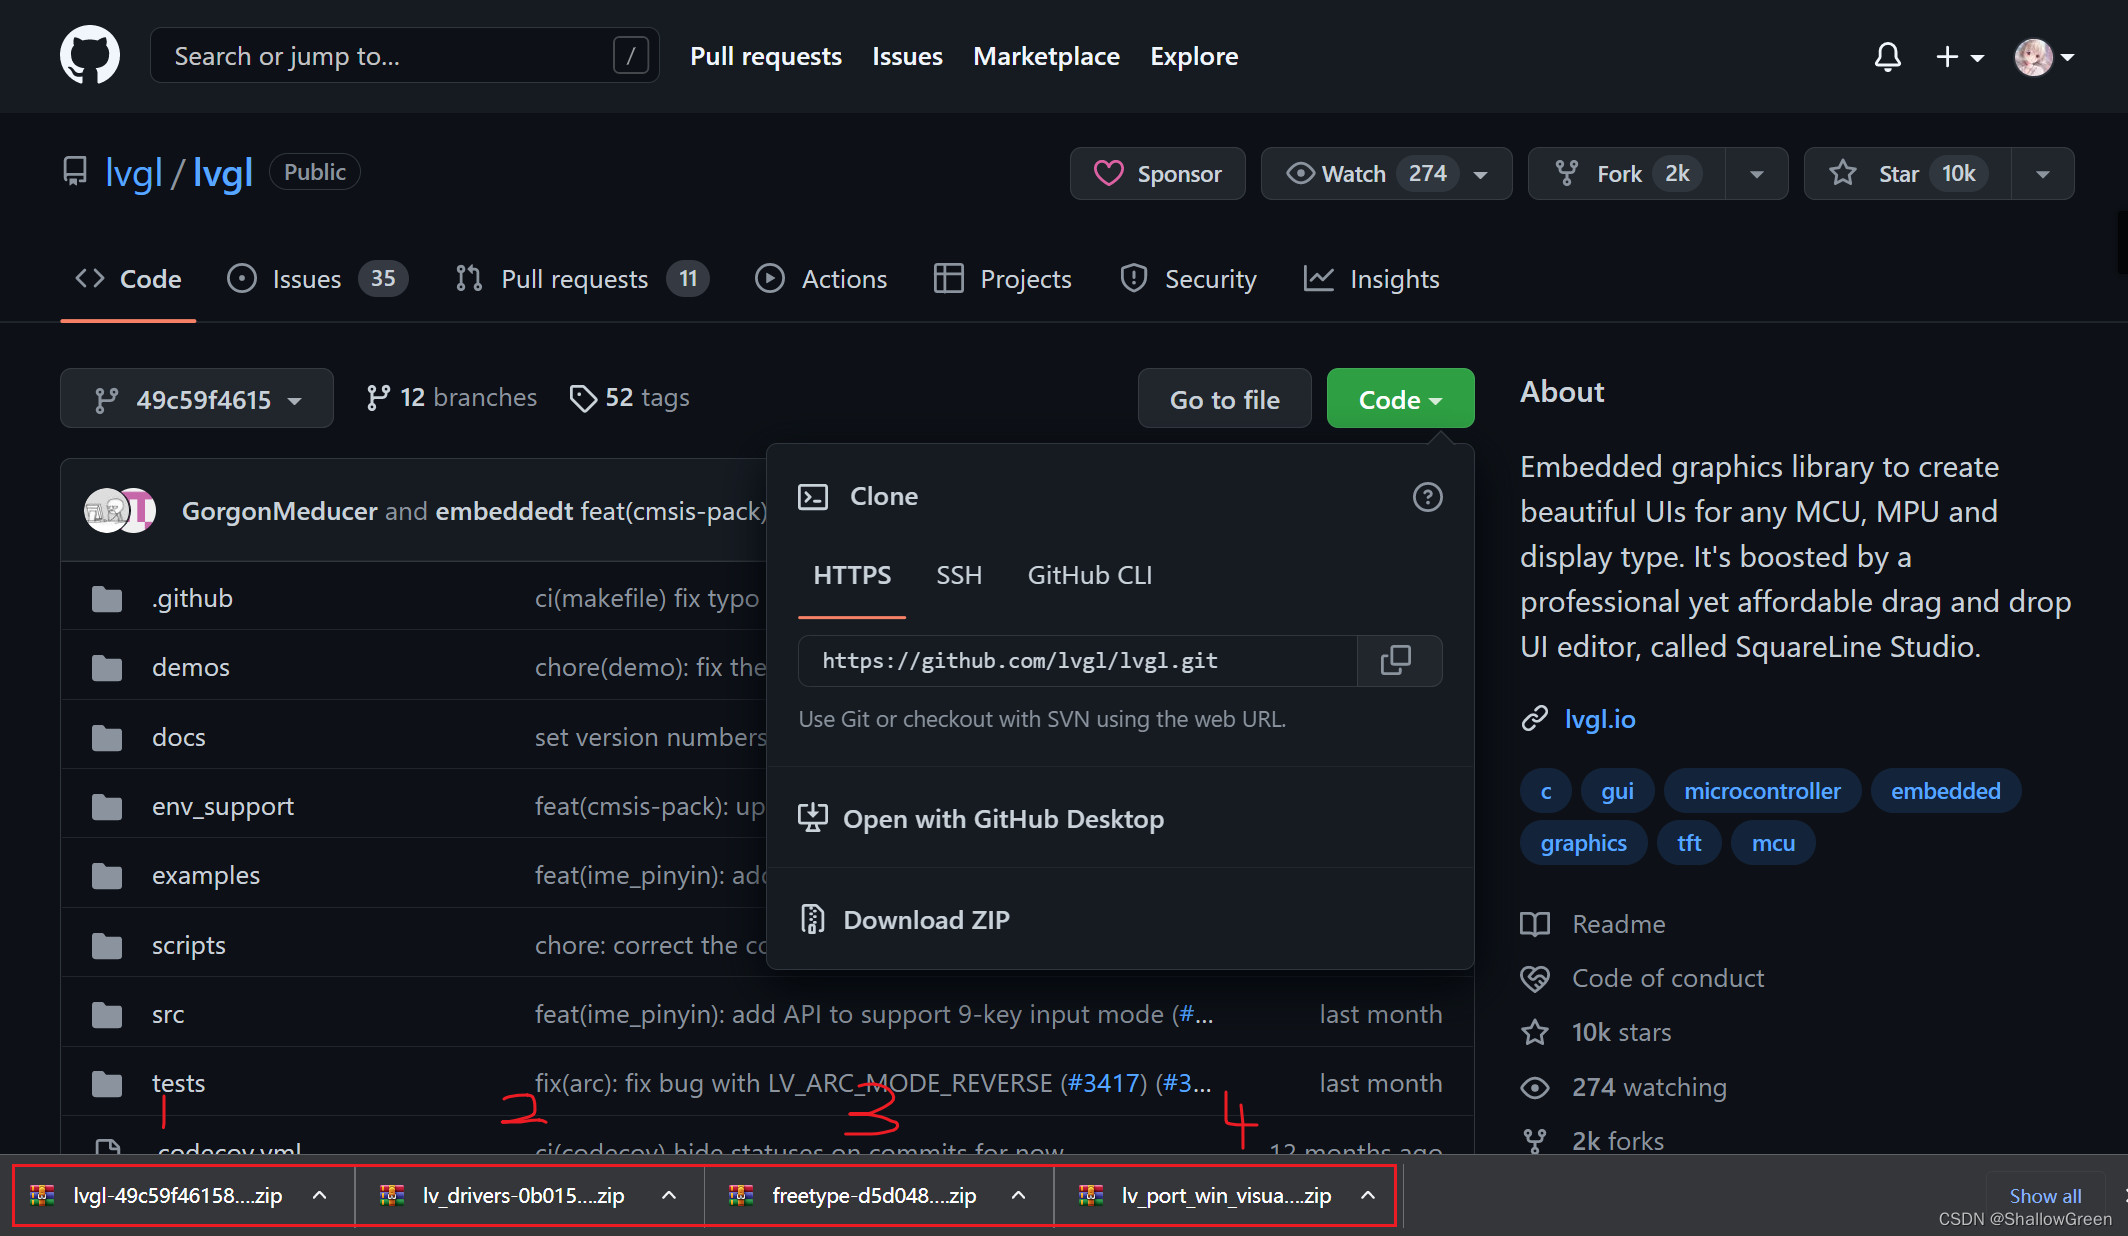Open the 49c59f4615 branch selector
The width and height of the screenshot is (2128, 1236).
(196, 398)
